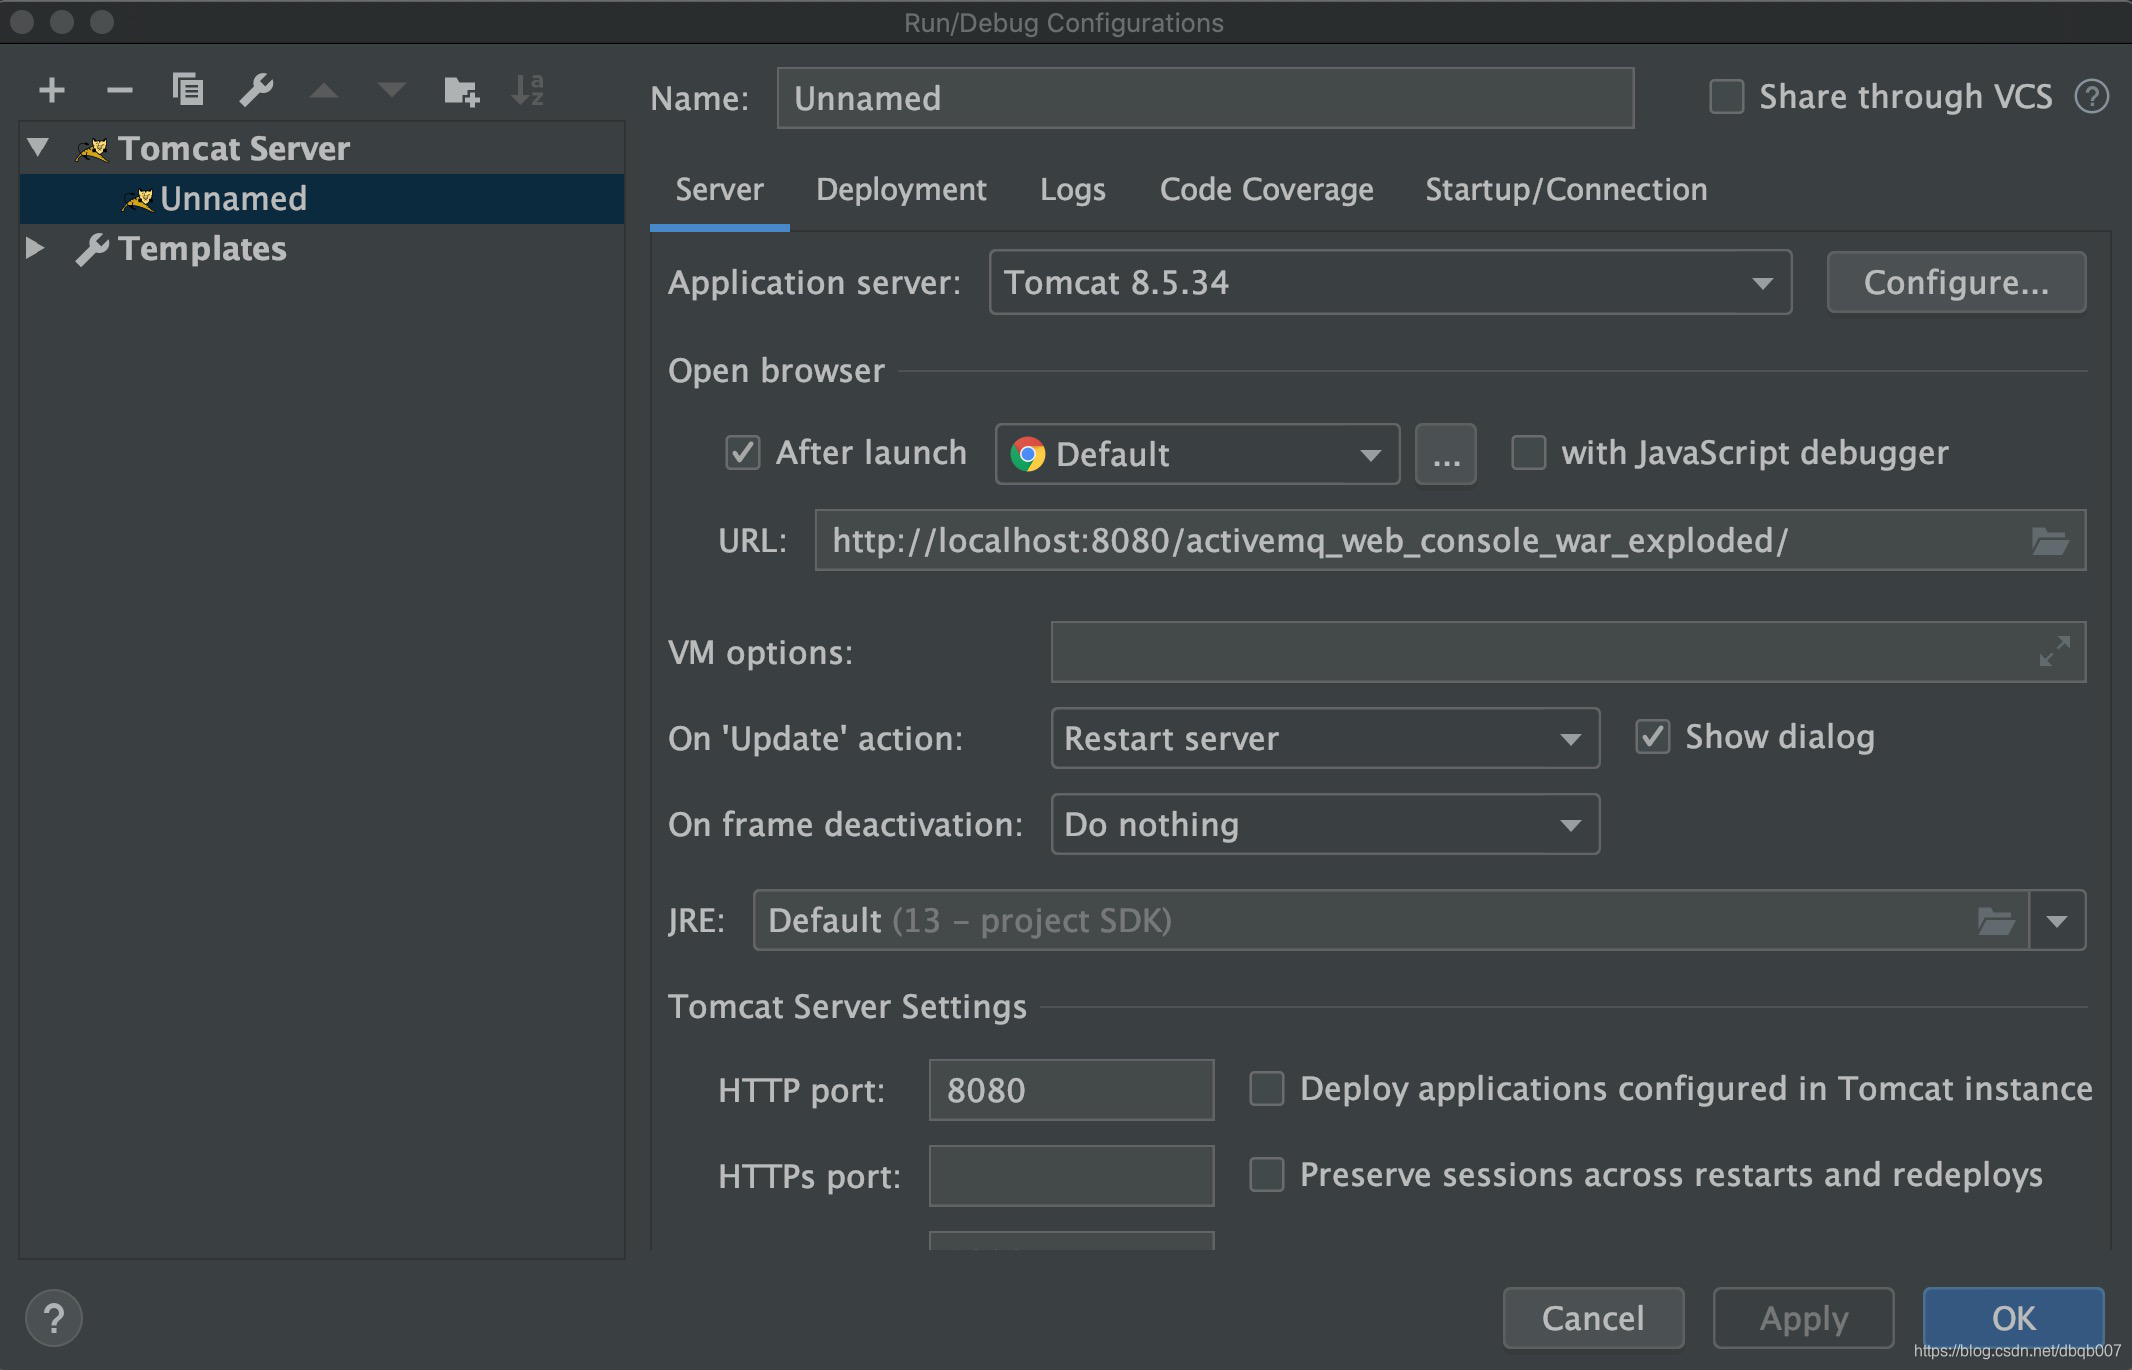Enable with JavaScript debugger option
2132x1370 pixels.
pos(1528,452)
